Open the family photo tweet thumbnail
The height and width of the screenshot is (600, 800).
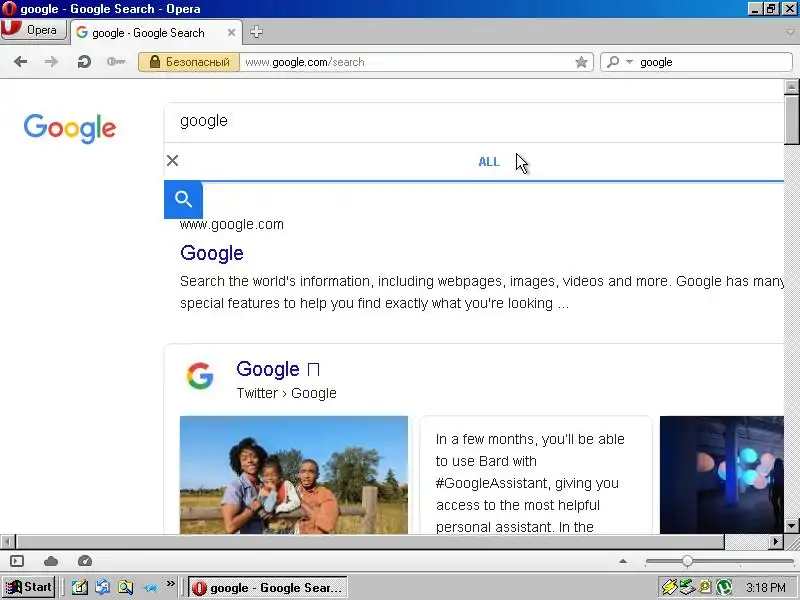pyautogui.click(x=294, y=475)
